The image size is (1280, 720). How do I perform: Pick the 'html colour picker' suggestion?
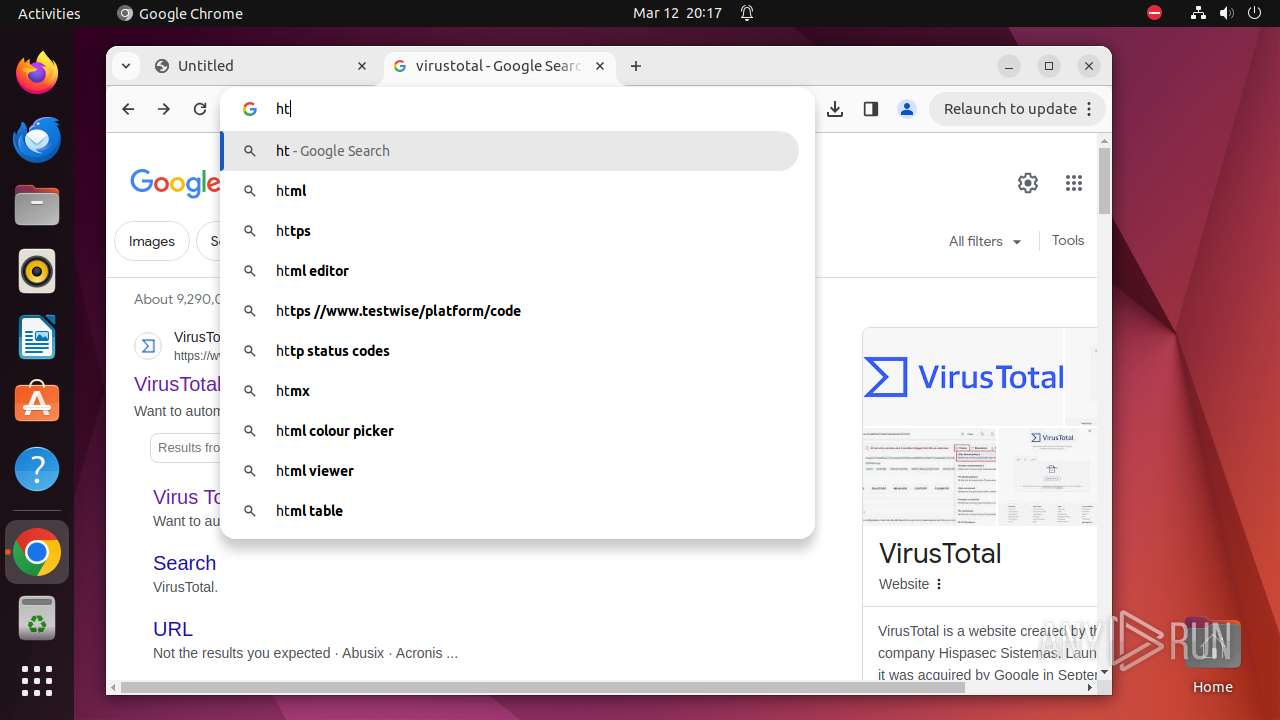[x=510, y=431]
